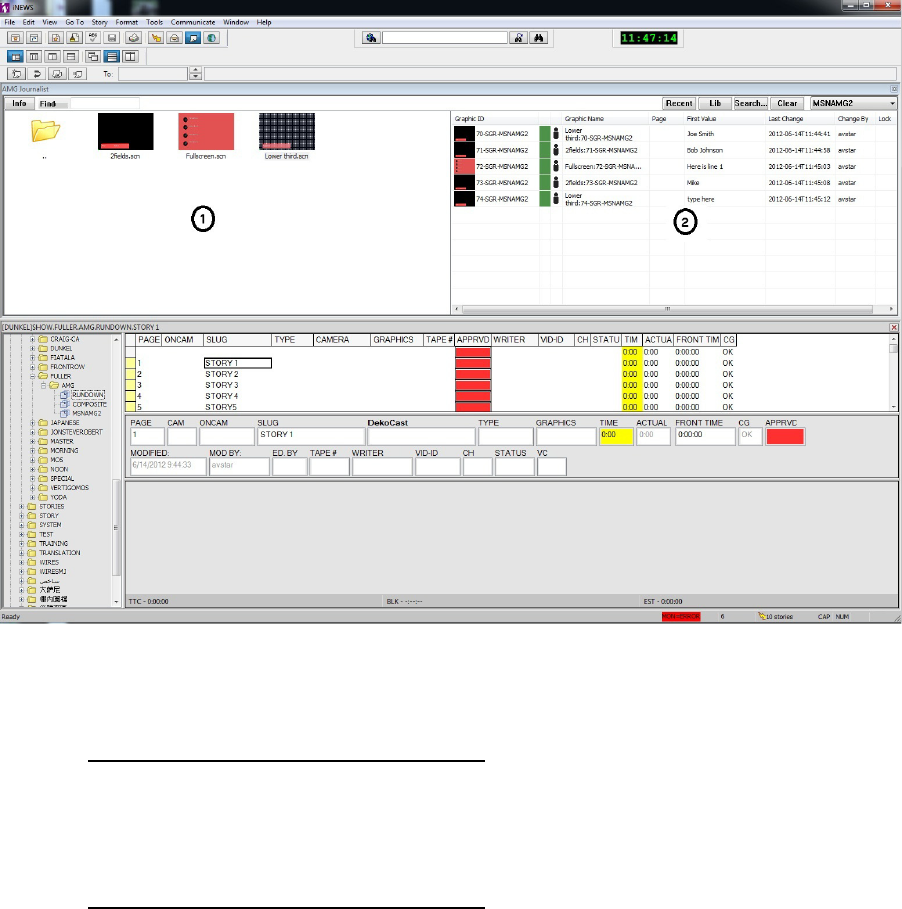Click the lock figure icon on 74-SGR-MSNAMG2 row

coord(555,198)
